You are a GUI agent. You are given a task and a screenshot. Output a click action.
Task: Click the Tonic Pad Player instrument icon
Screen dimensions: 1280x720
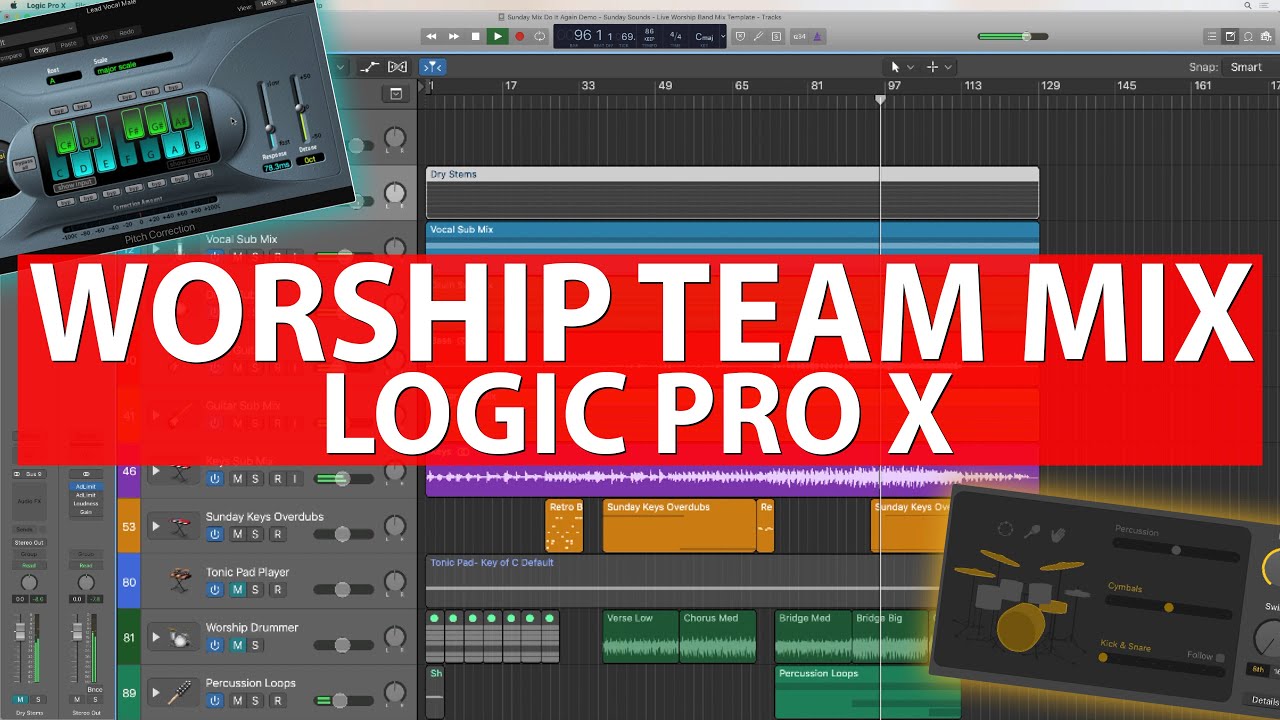pyautogui.click(x=181, y=581)
